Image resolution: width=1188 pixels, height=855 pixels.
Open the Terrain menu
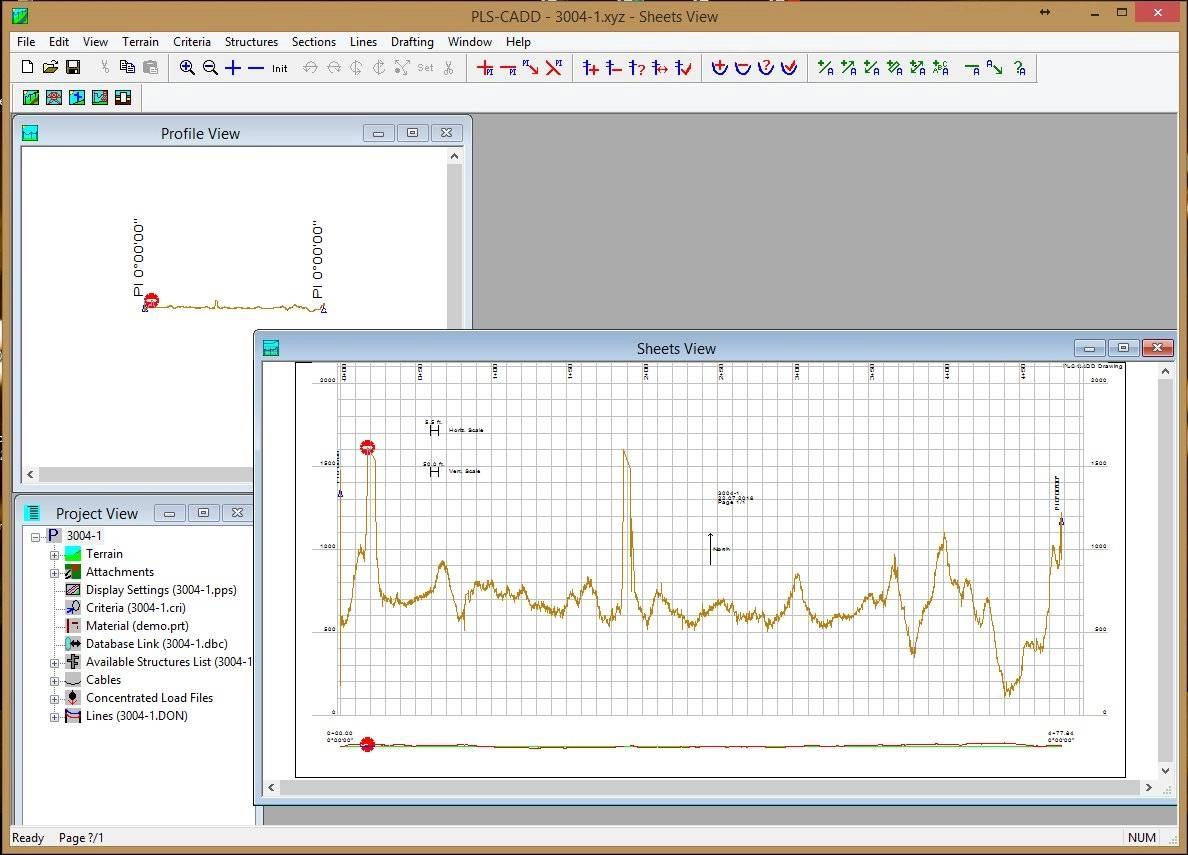pyautogui.click(x=140, y=42)
